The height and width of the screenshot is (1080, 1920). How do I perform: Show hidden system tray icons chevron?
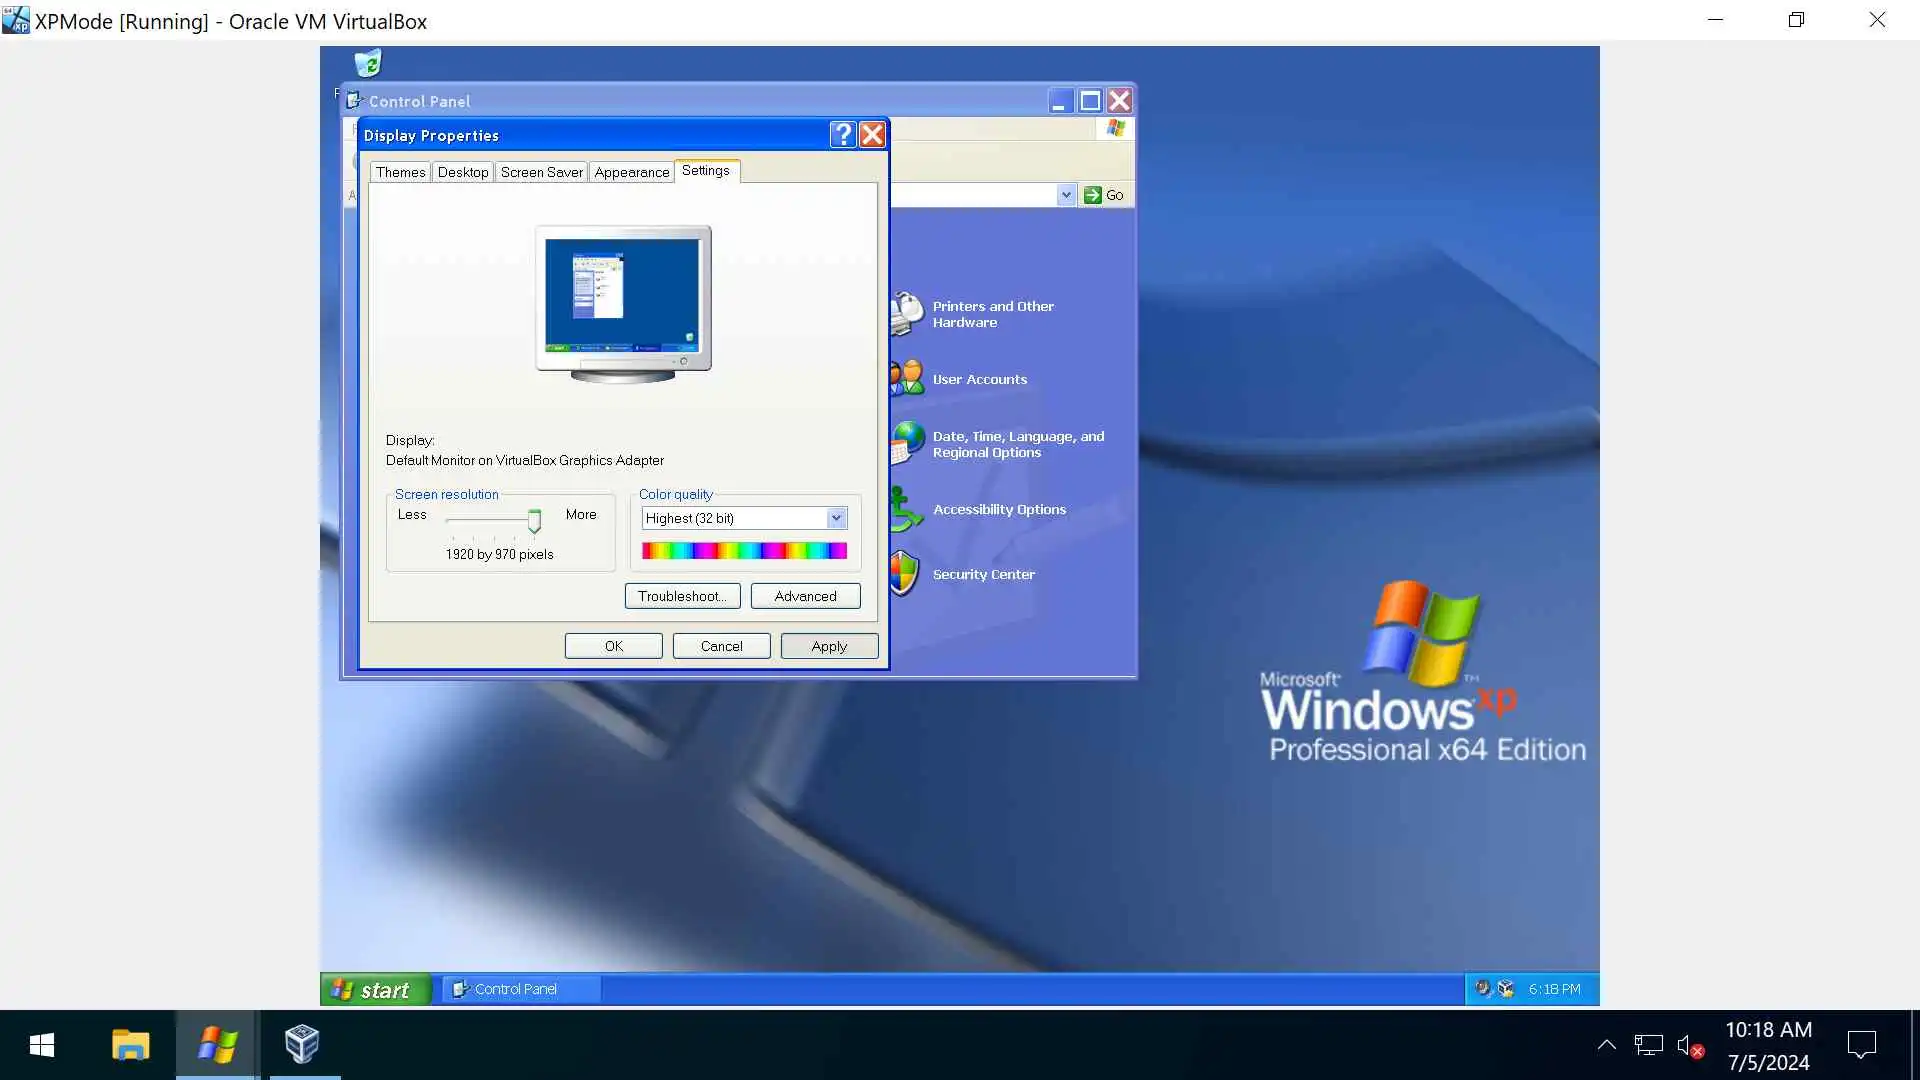[1606, 1045]
